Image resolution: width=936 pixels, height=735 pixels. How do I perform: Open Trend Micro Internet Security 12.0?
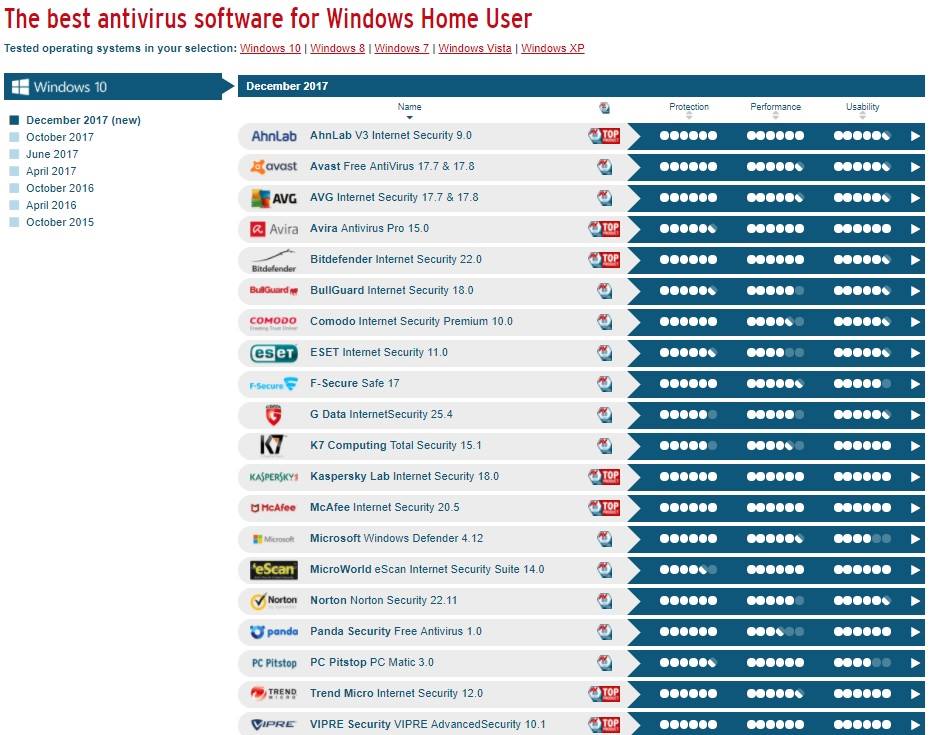pos(396,693)
